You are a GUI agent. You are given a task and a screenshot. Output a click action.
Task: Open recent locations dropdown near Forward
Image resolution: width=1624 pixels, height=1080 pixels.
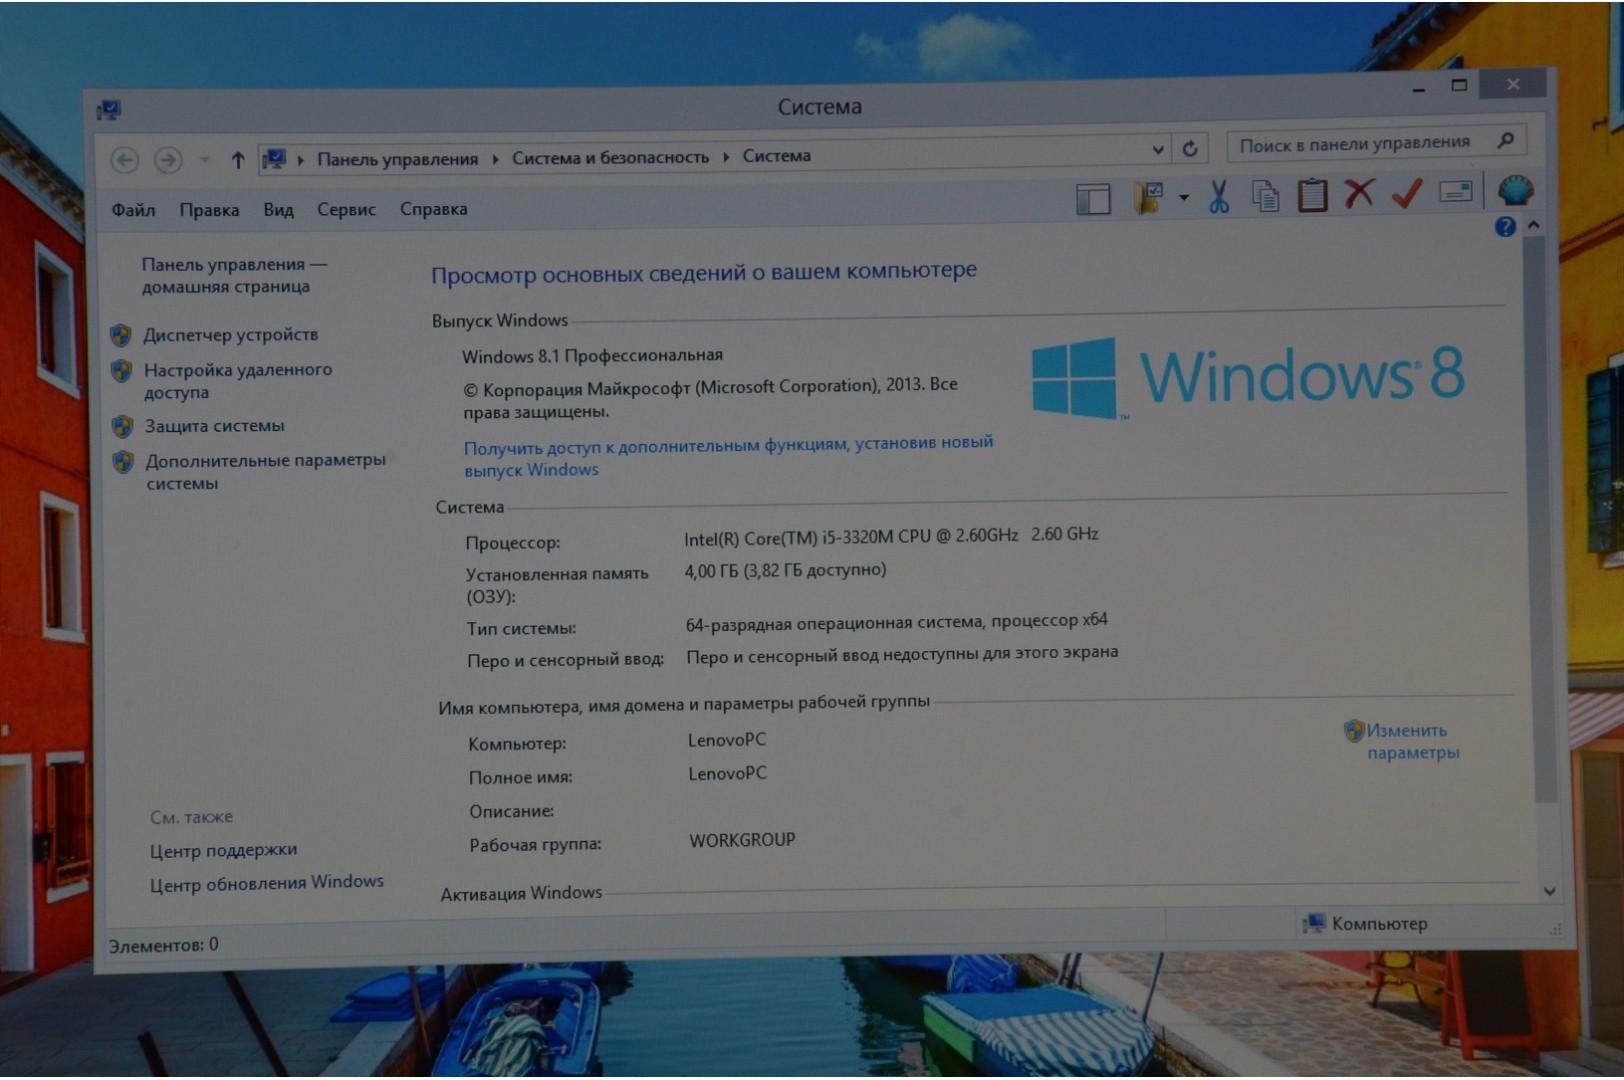point(204,160)
